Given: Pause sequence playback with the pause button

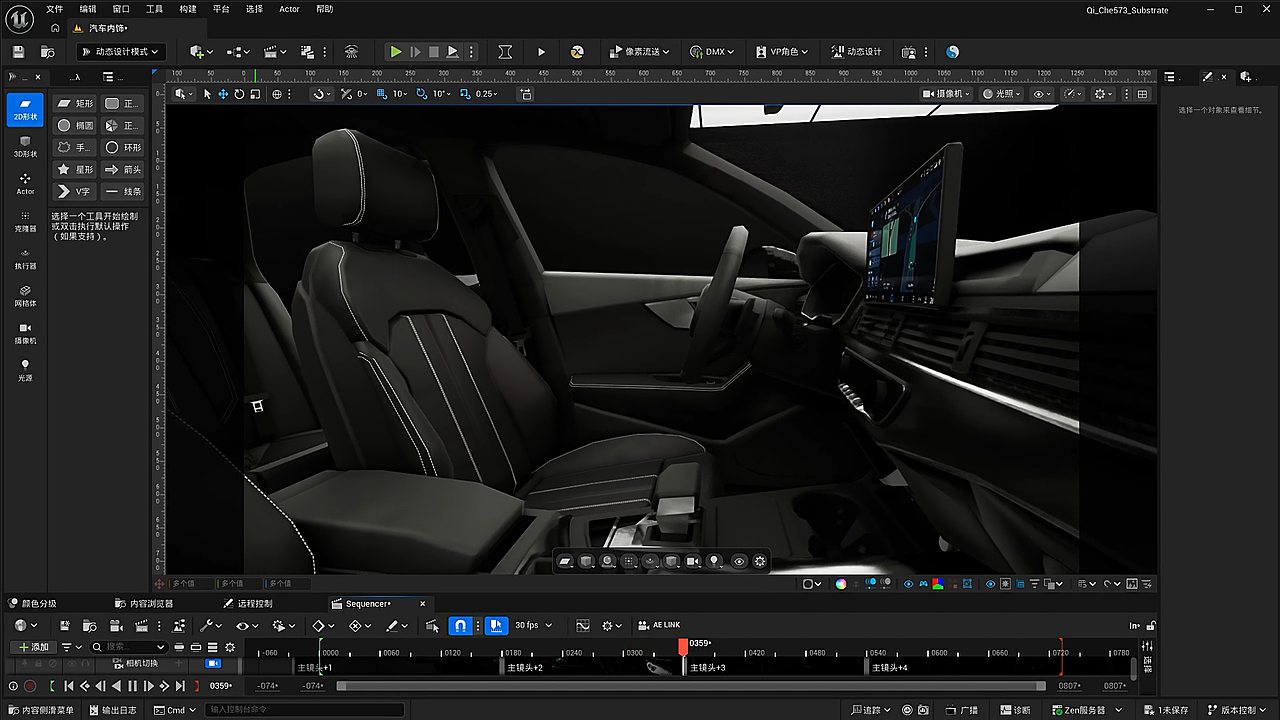Looking at the screenshot, I should [x=132, y=686].
